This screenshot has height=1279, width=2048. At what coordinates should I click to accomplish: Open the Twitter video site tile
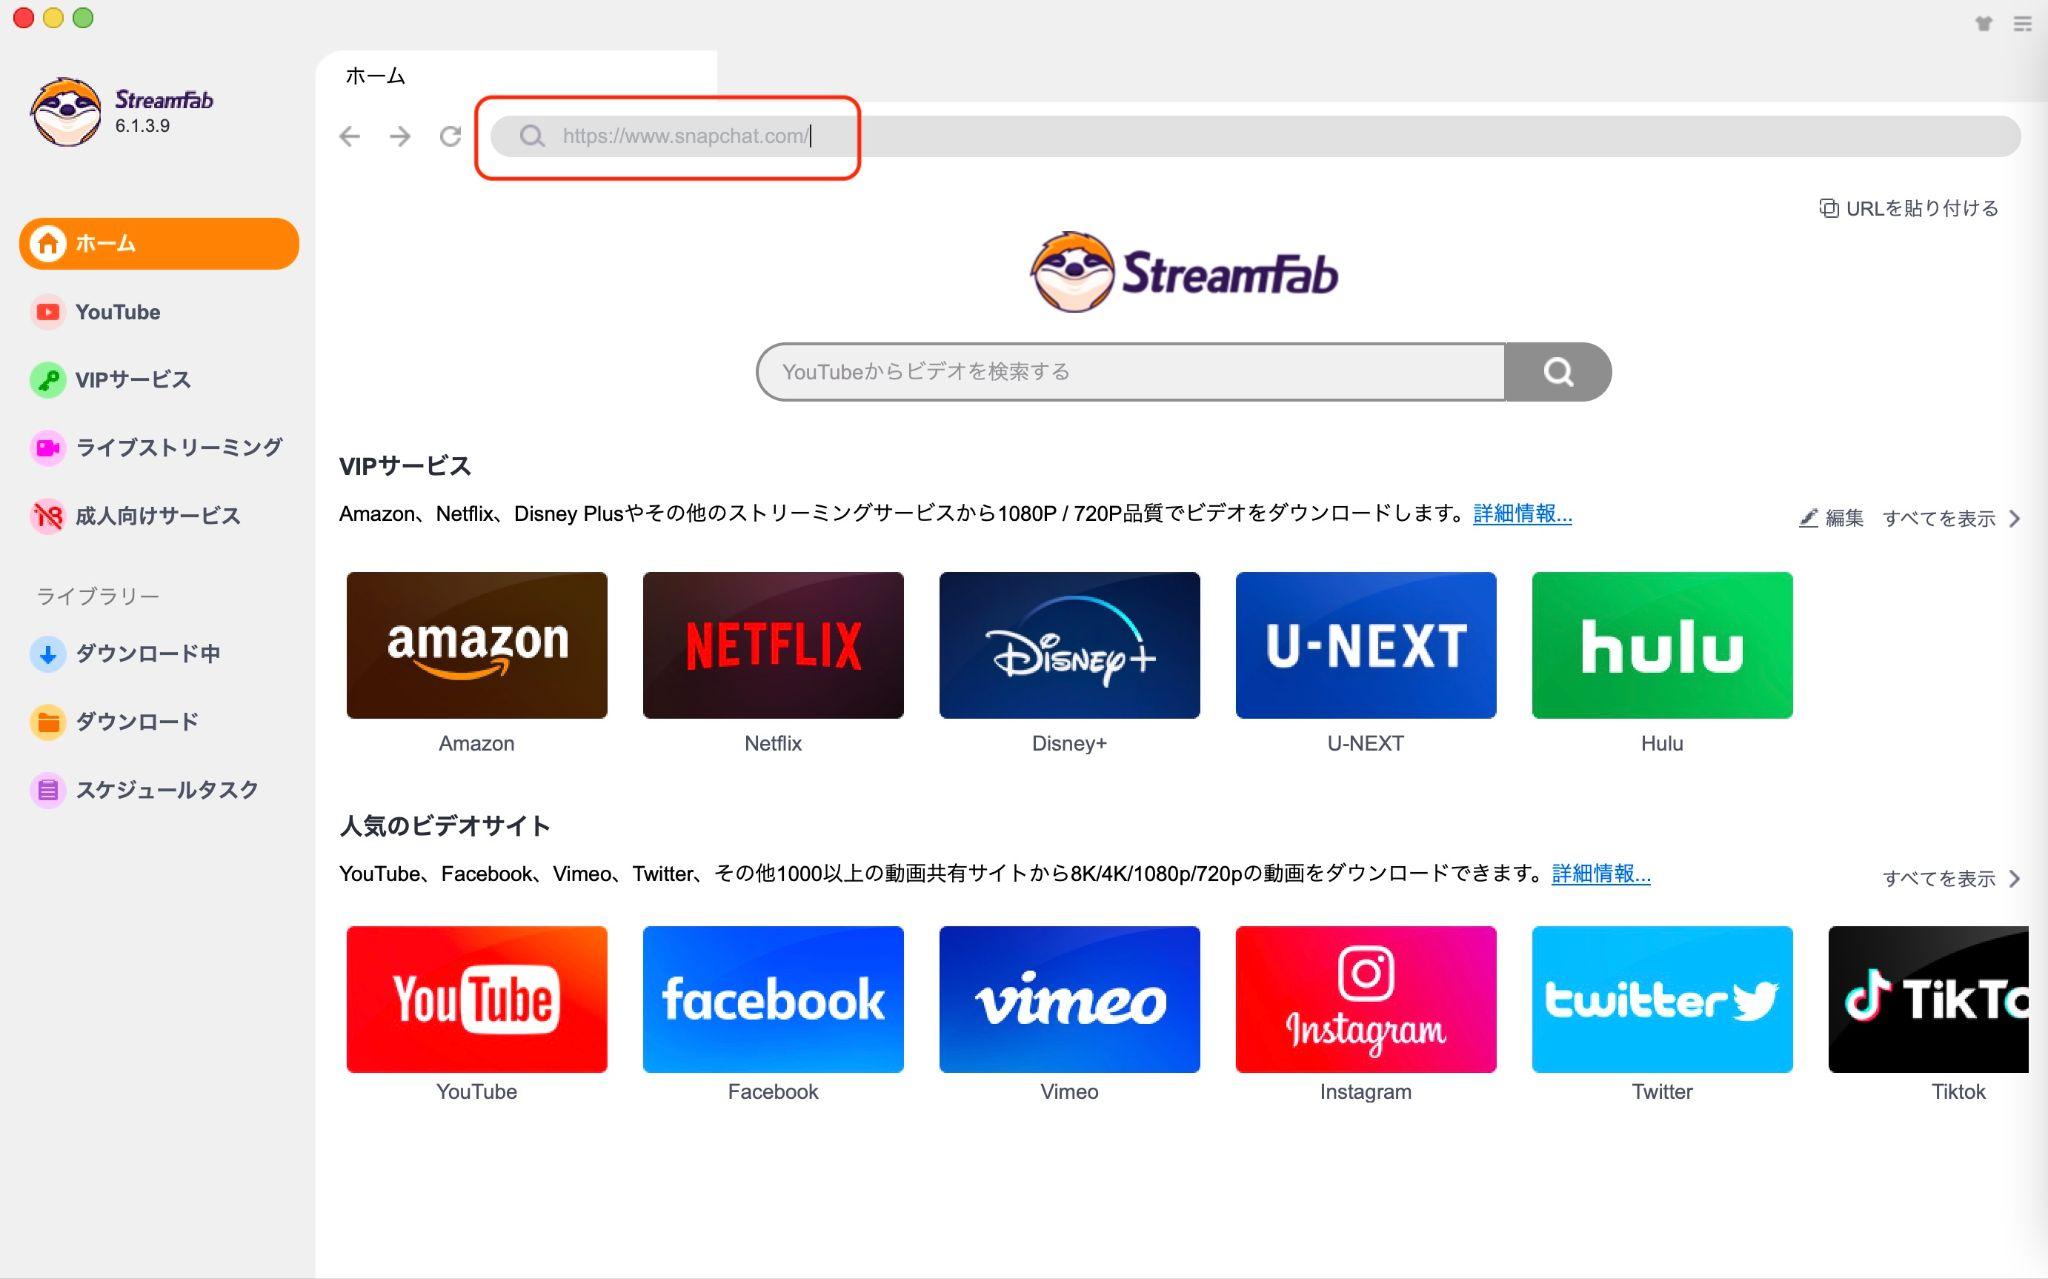coord(1662,999)
